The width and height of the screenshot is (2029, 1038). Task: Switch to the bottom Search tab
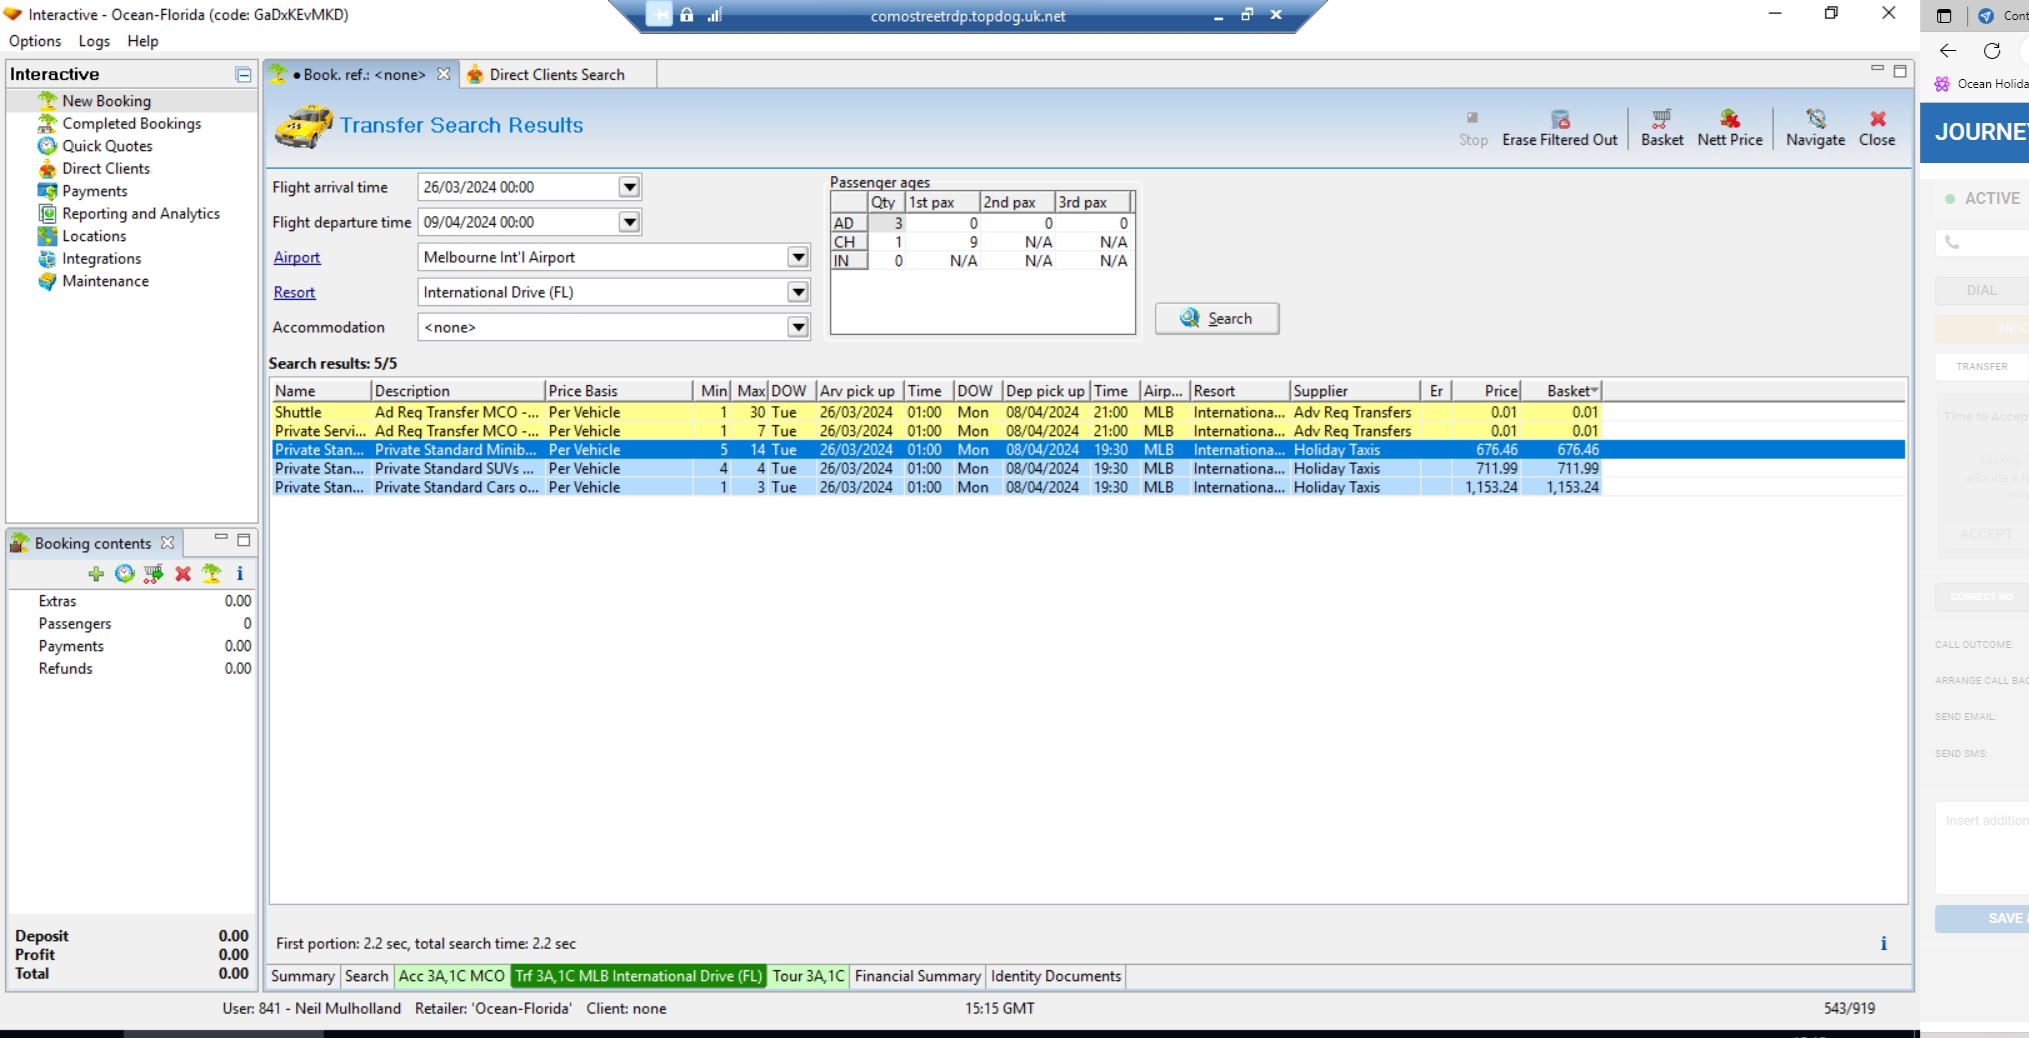(x=366, y=976)
